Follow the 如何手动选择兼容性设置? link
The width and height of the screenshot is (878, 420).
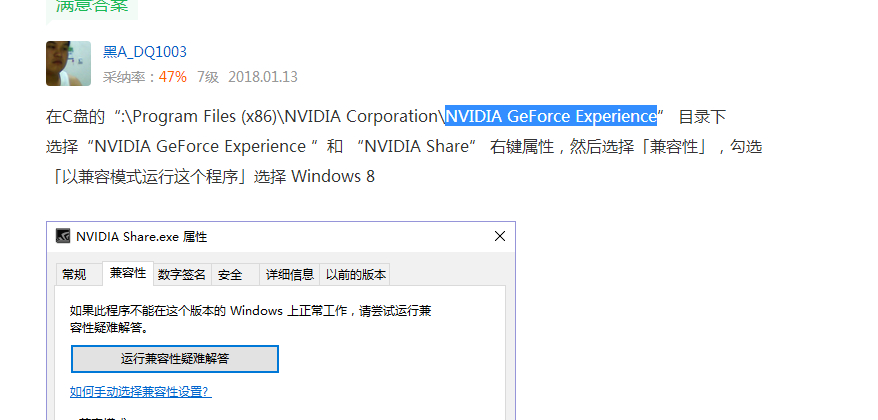(x=141, y=392)
